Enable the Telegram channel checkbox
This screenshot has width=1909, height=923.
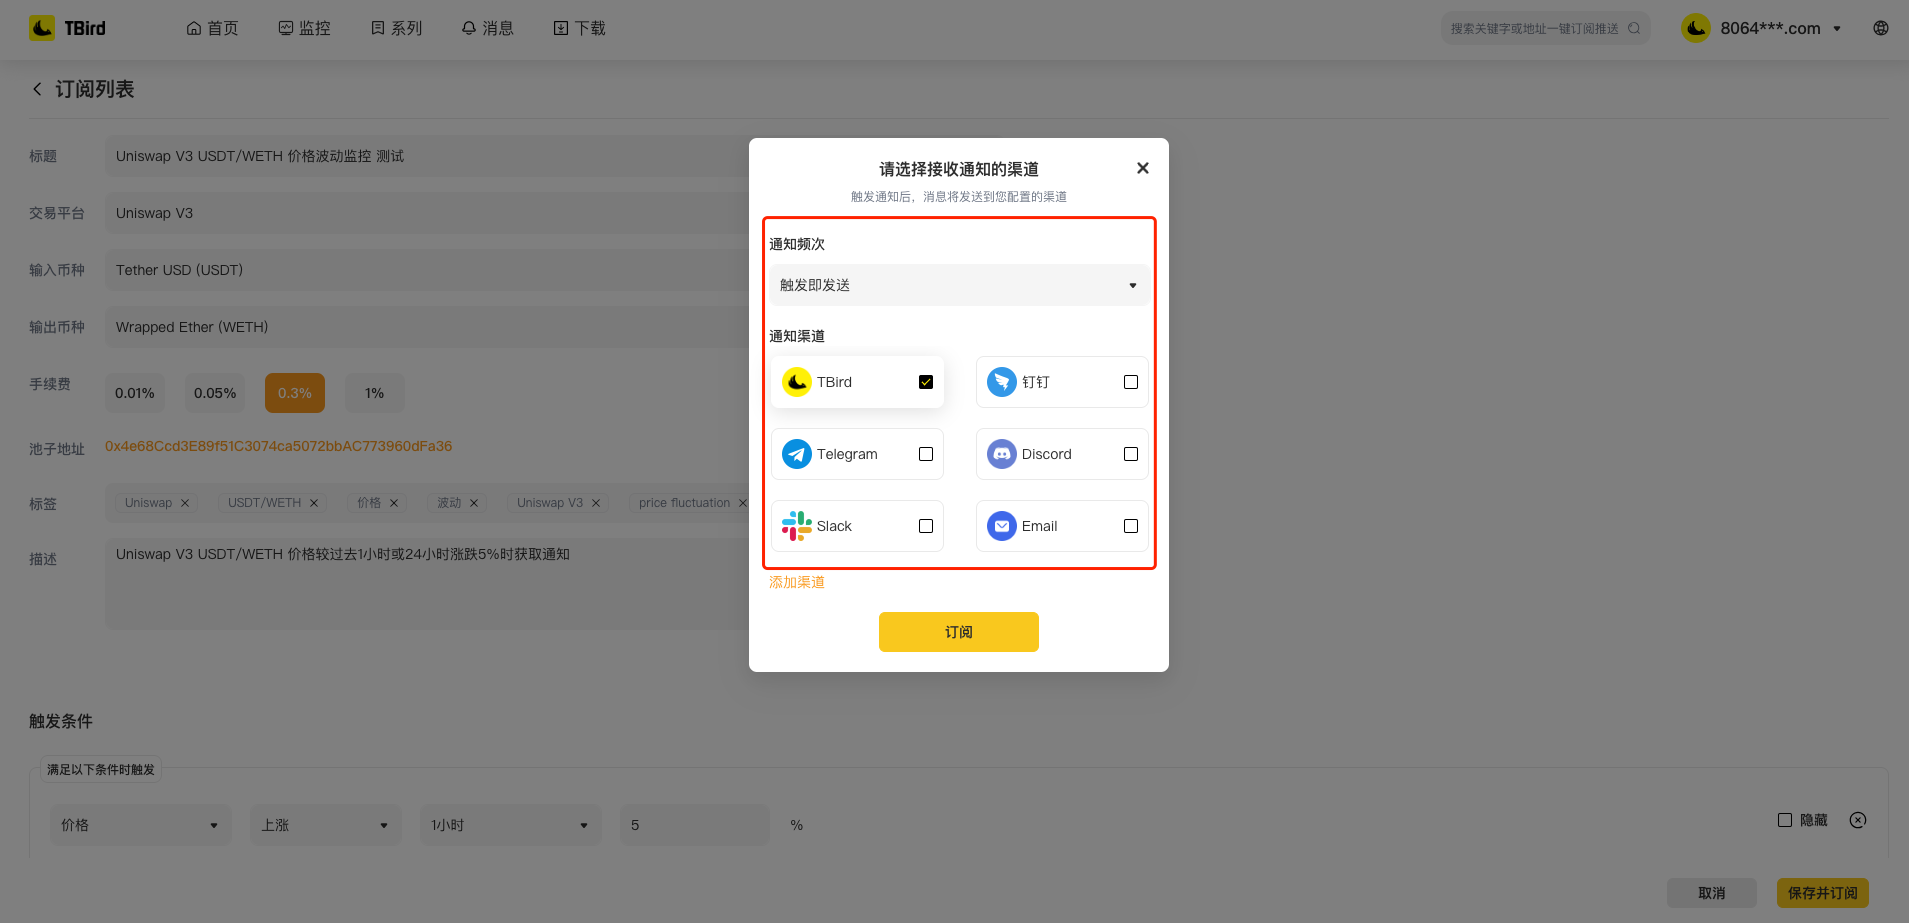pos(926,454)
